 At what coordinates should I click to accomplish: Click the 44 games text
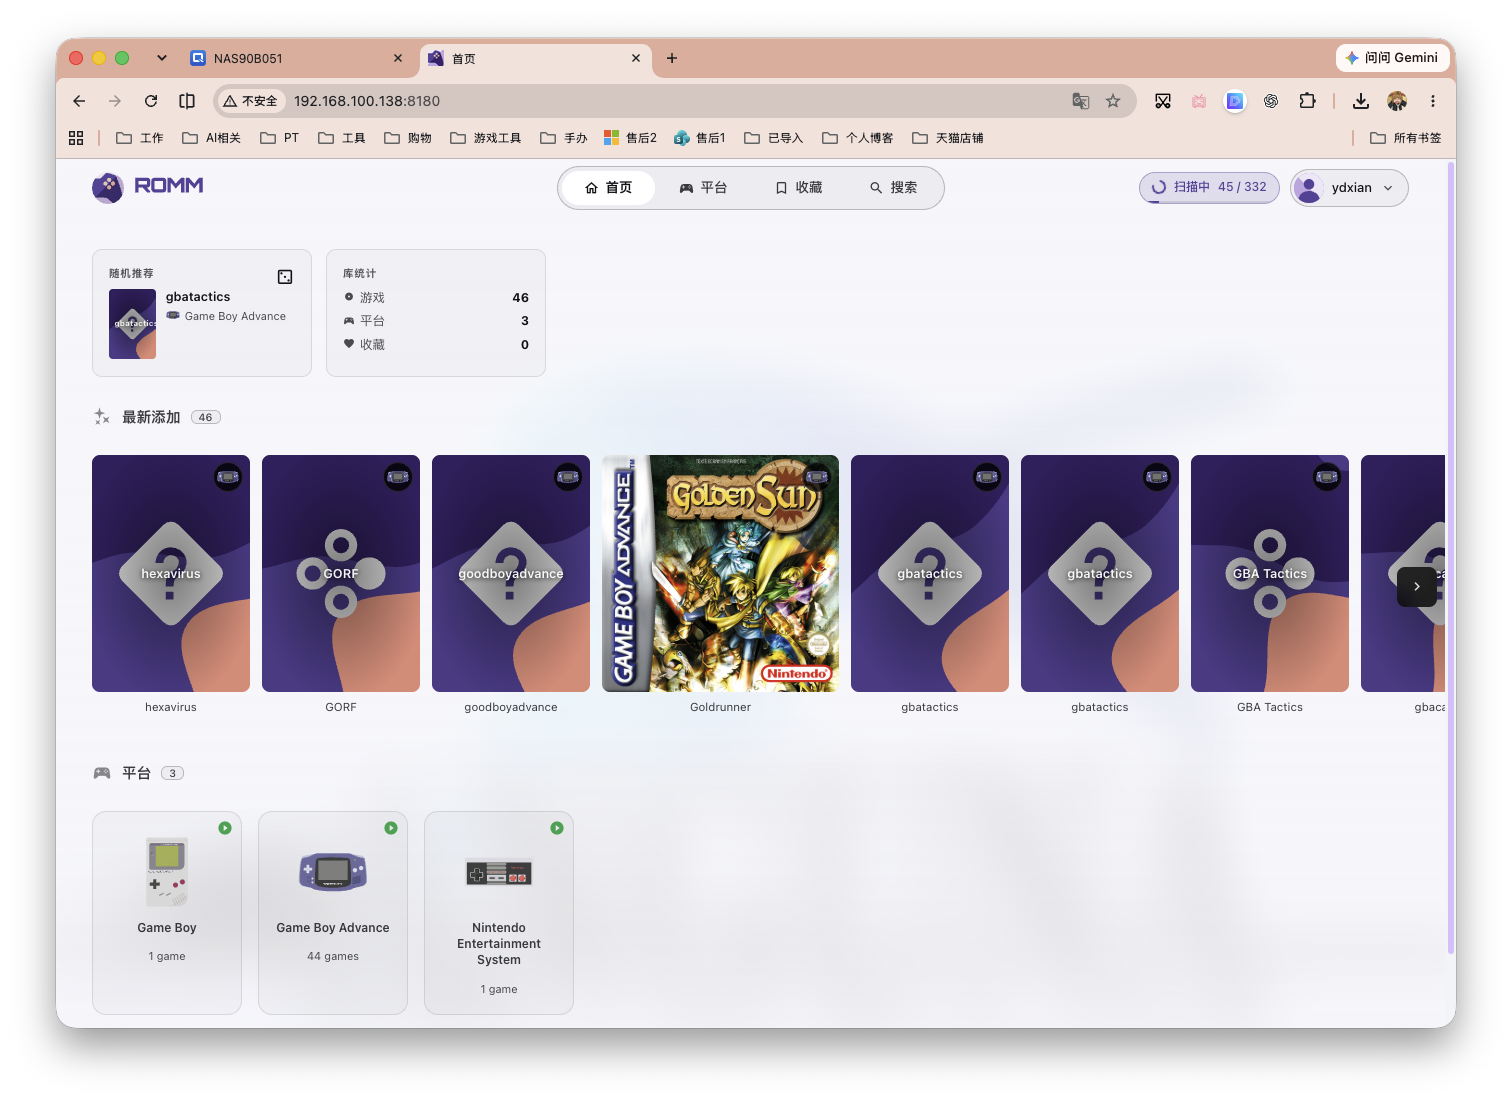333,956
